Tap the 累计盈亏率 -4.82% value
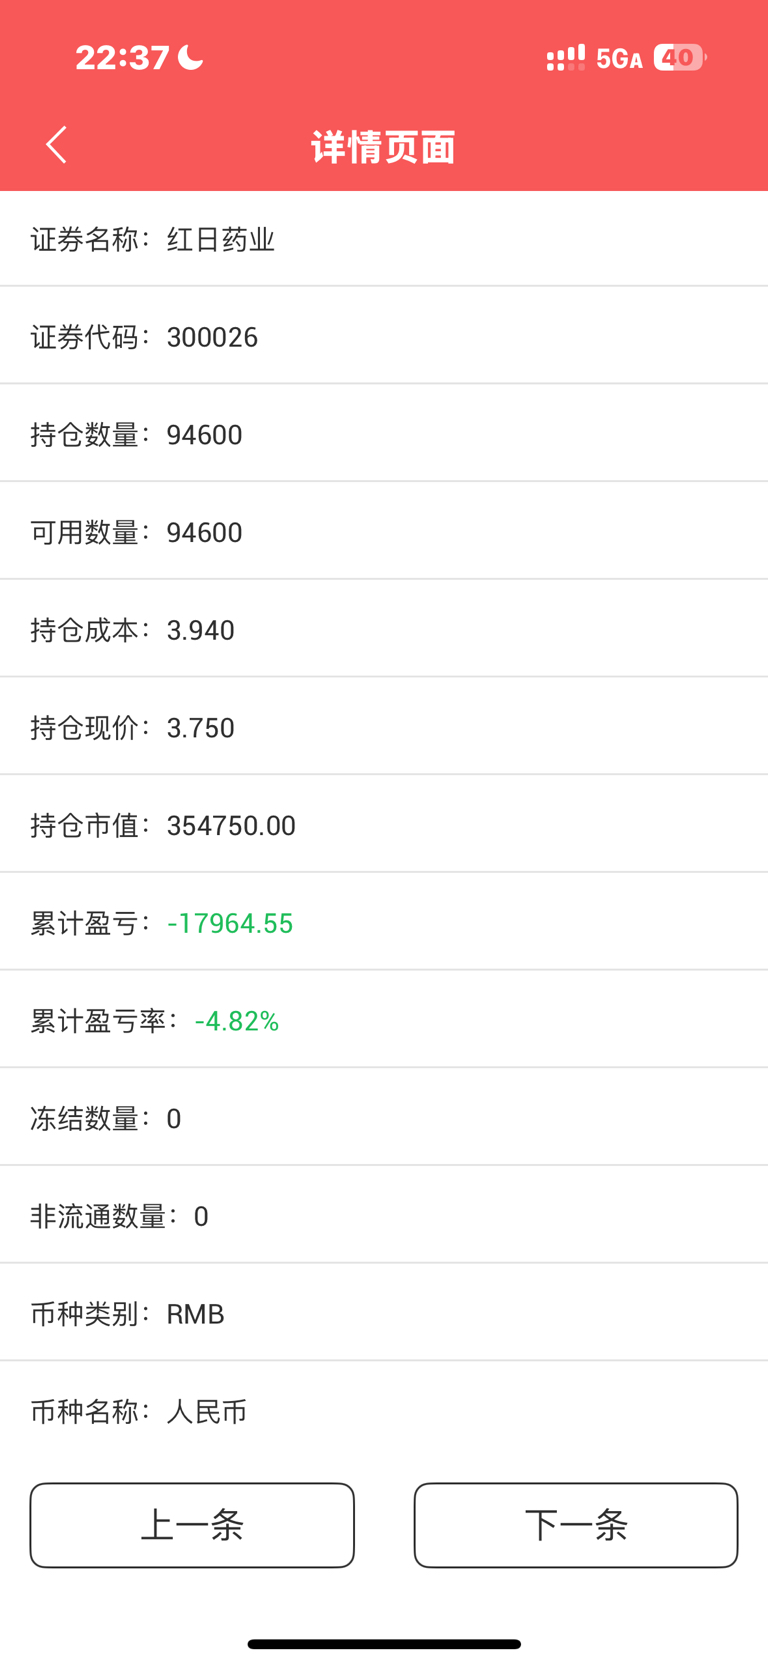Screen dimensions: 769x1665 point(237,1021)
